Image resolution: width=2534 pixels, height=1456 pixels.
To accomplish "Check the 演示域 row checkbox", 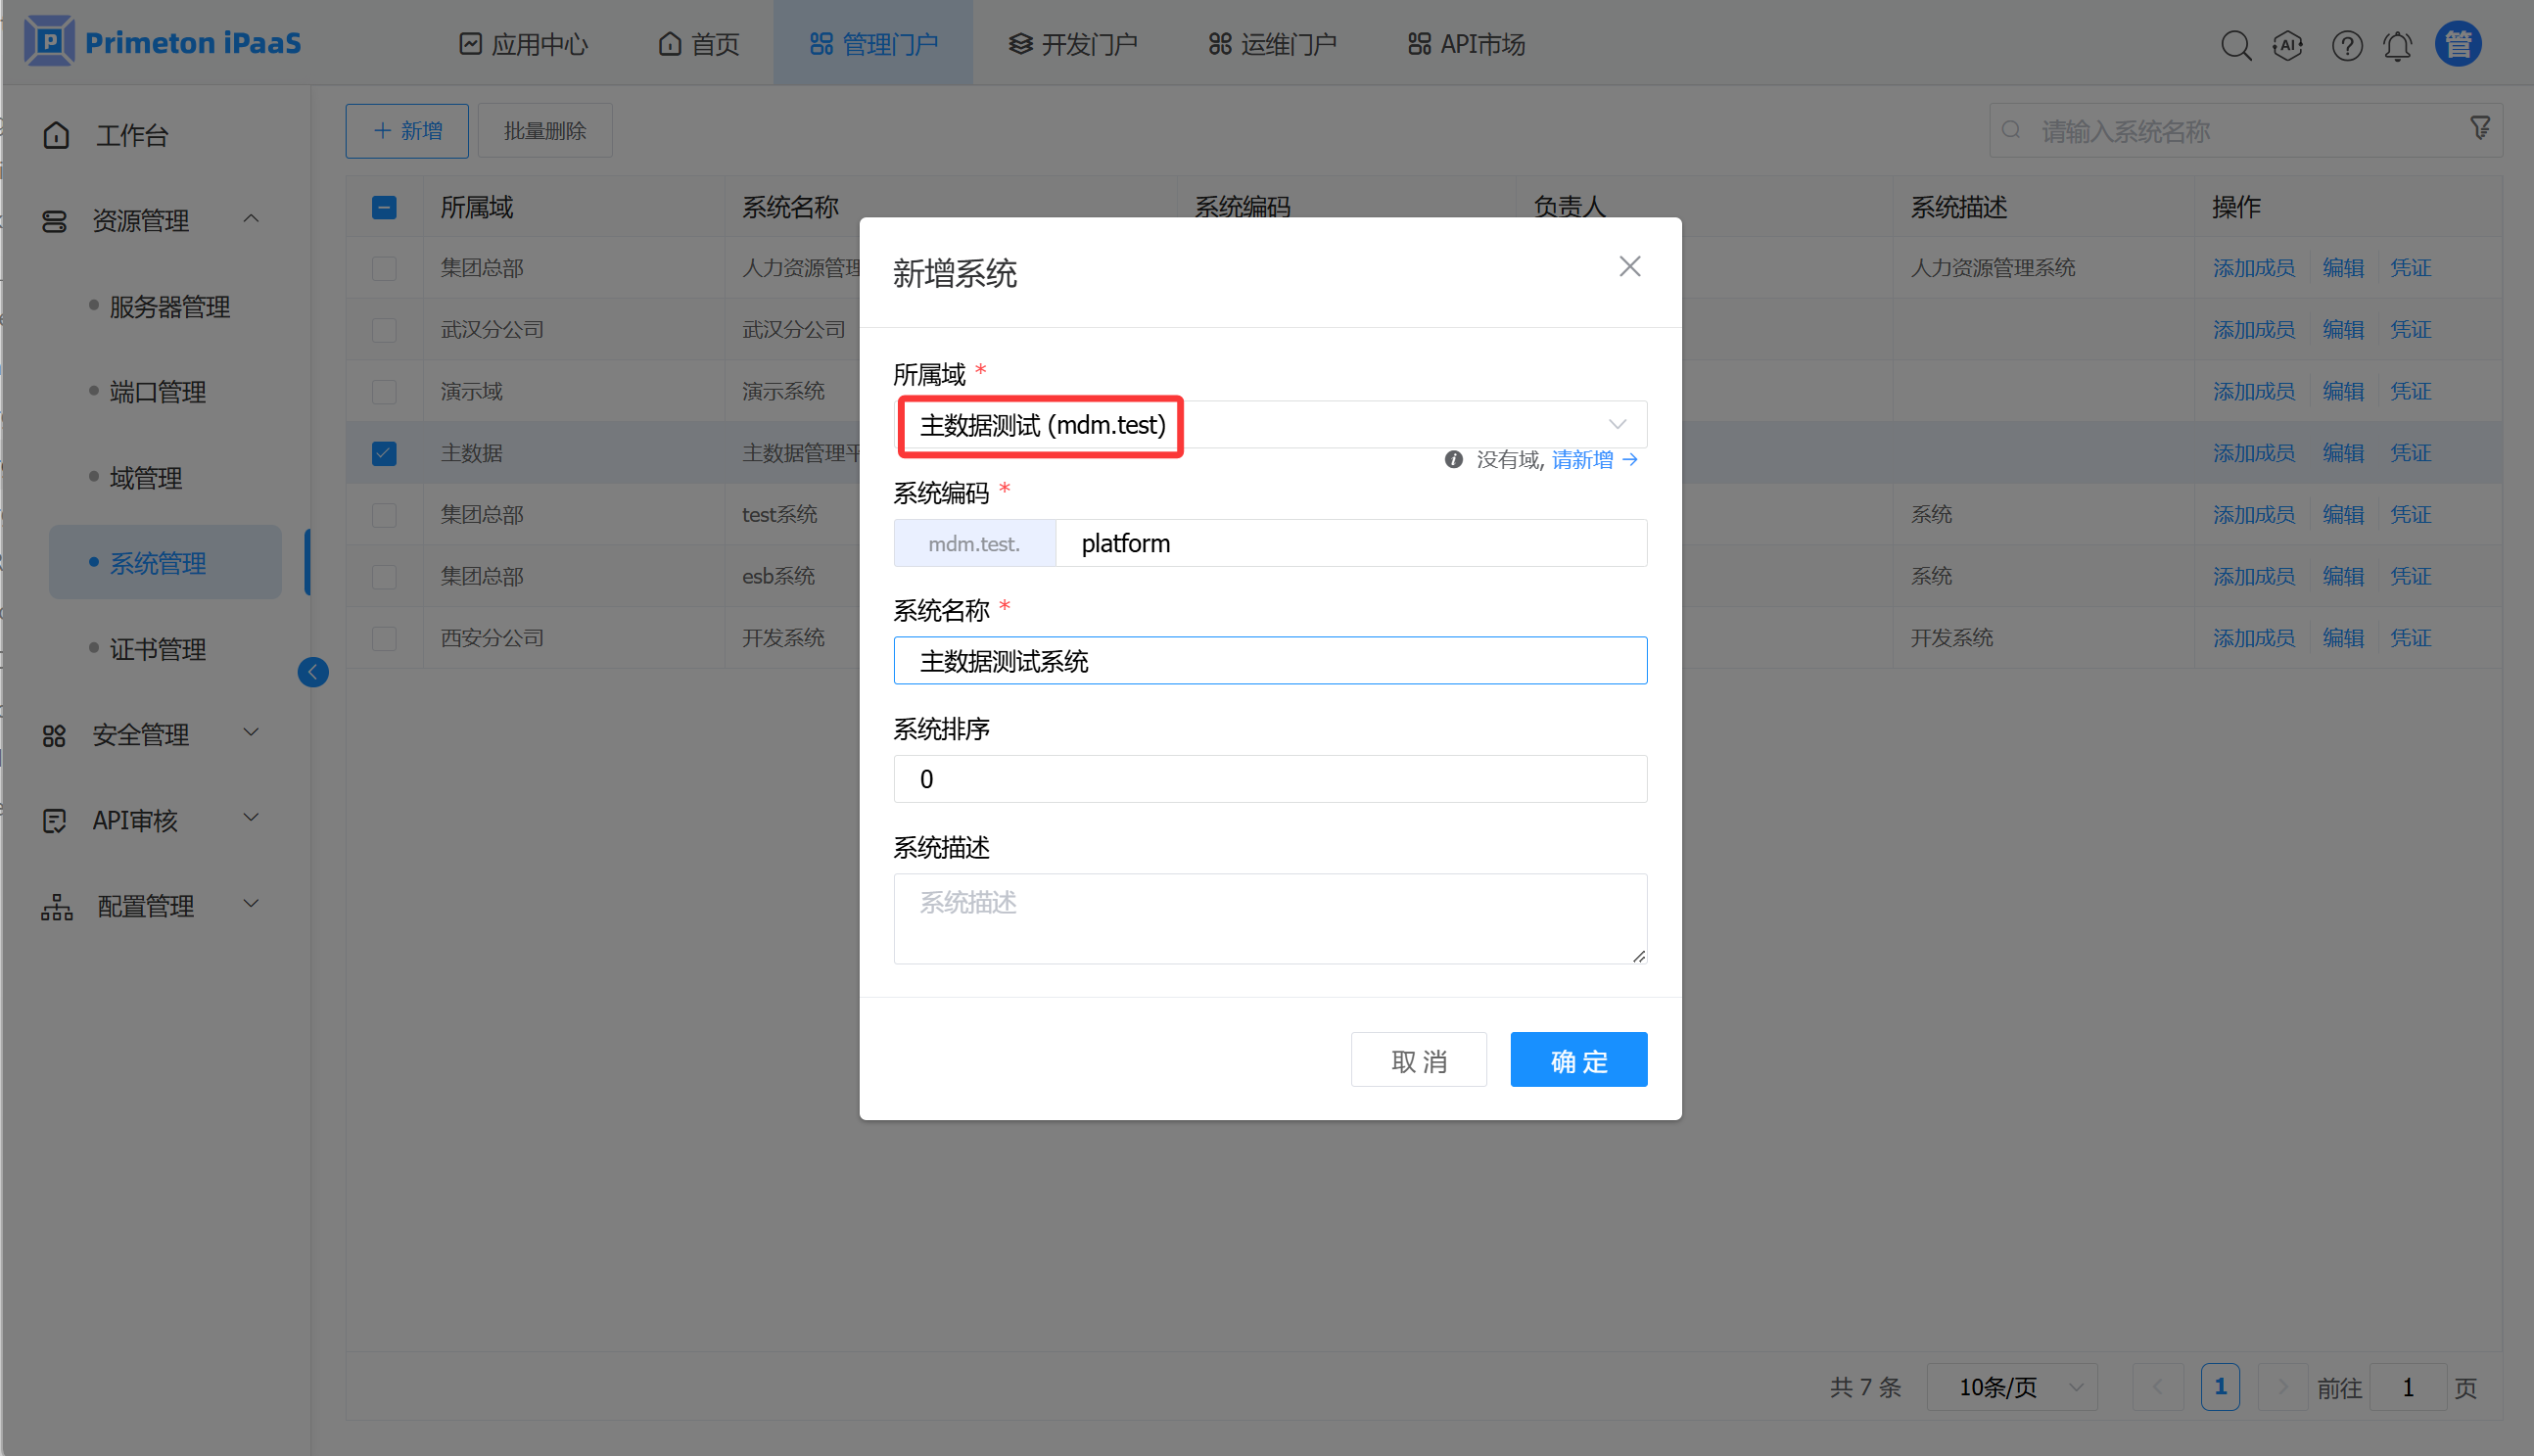I will point(384,391).
